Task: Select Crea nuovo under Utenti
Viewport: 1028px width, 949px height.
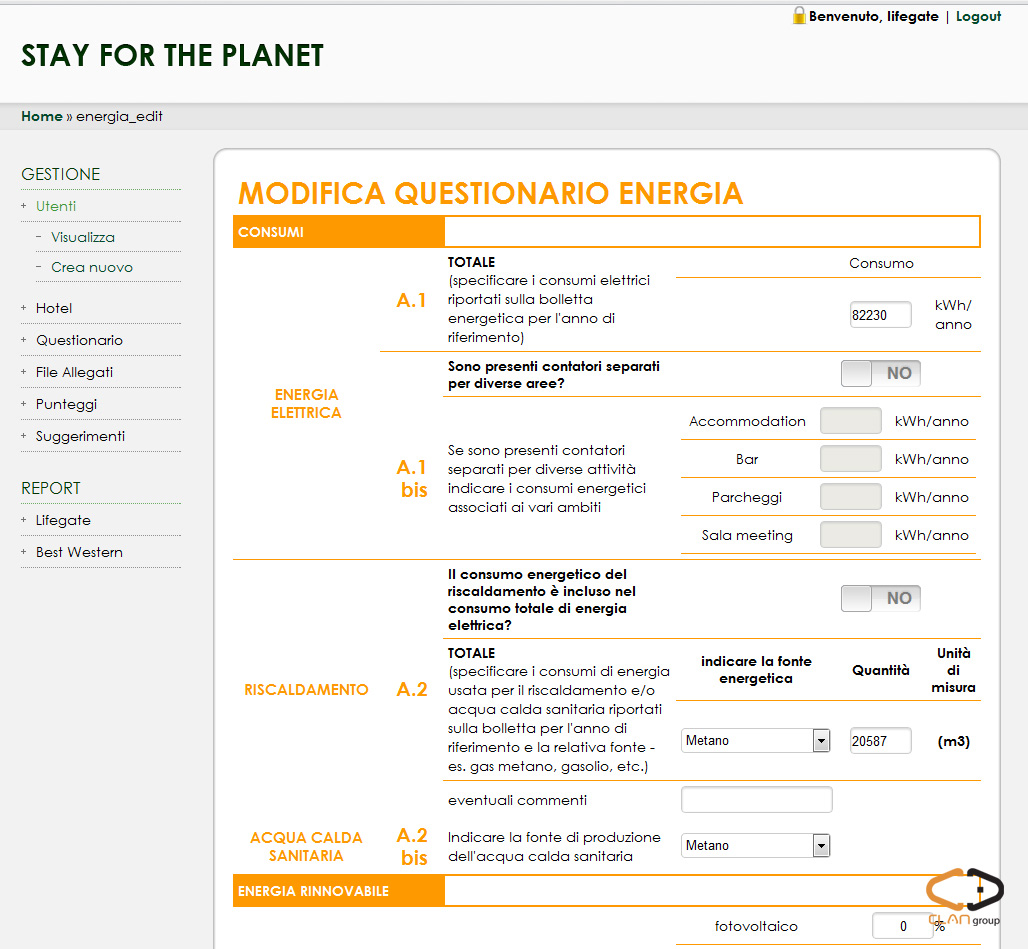Action: coord(92,267)
